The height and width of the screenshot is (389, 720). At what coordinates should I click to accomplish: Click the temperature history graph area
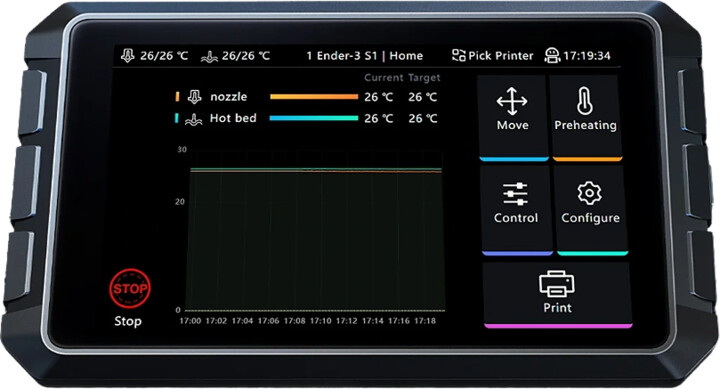[316, 231]
